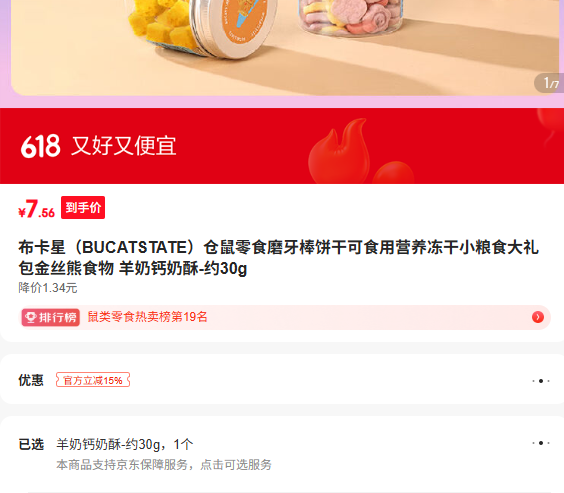Image resolution: width=564 pixels, height=493 pixels.
Task: Open the three-dot menu in 已选 row
Action: (x=541, y=443)
